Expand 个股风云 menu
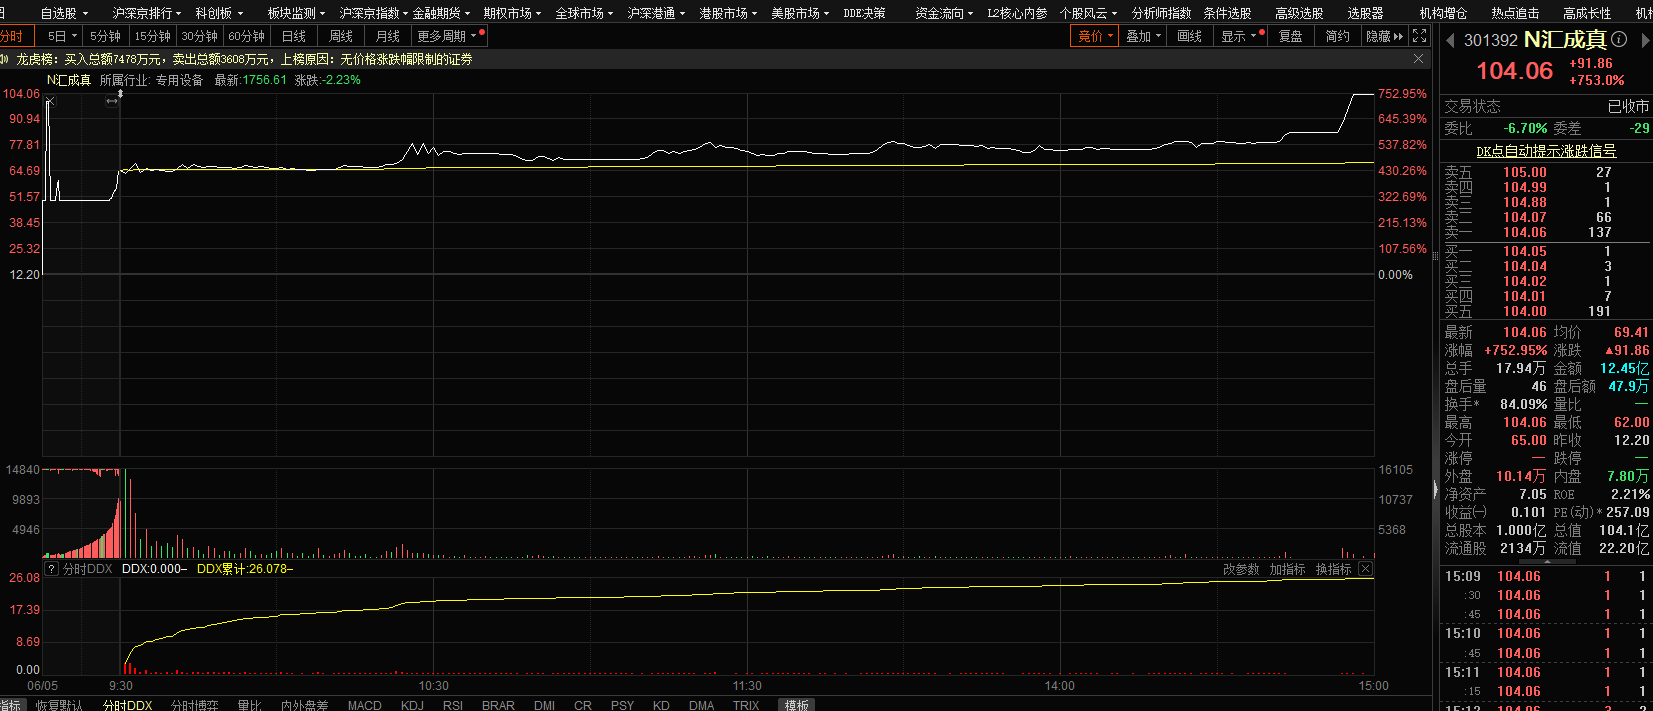 [1088, 13]
